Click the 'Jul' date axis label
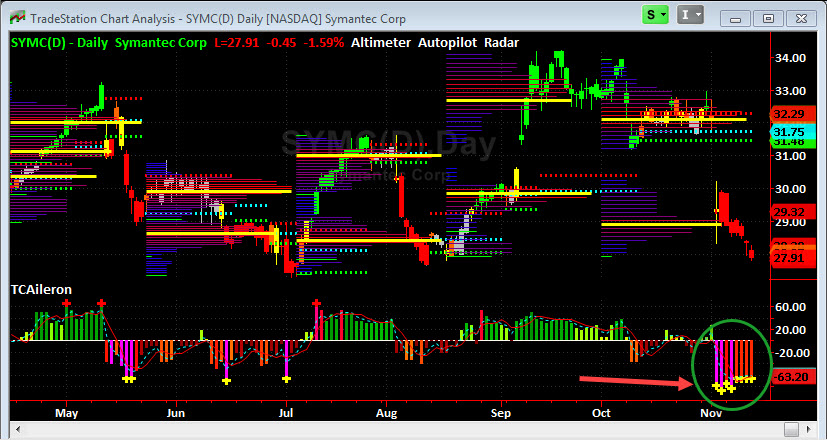827x441 pixels. click(x=286, y=413)
